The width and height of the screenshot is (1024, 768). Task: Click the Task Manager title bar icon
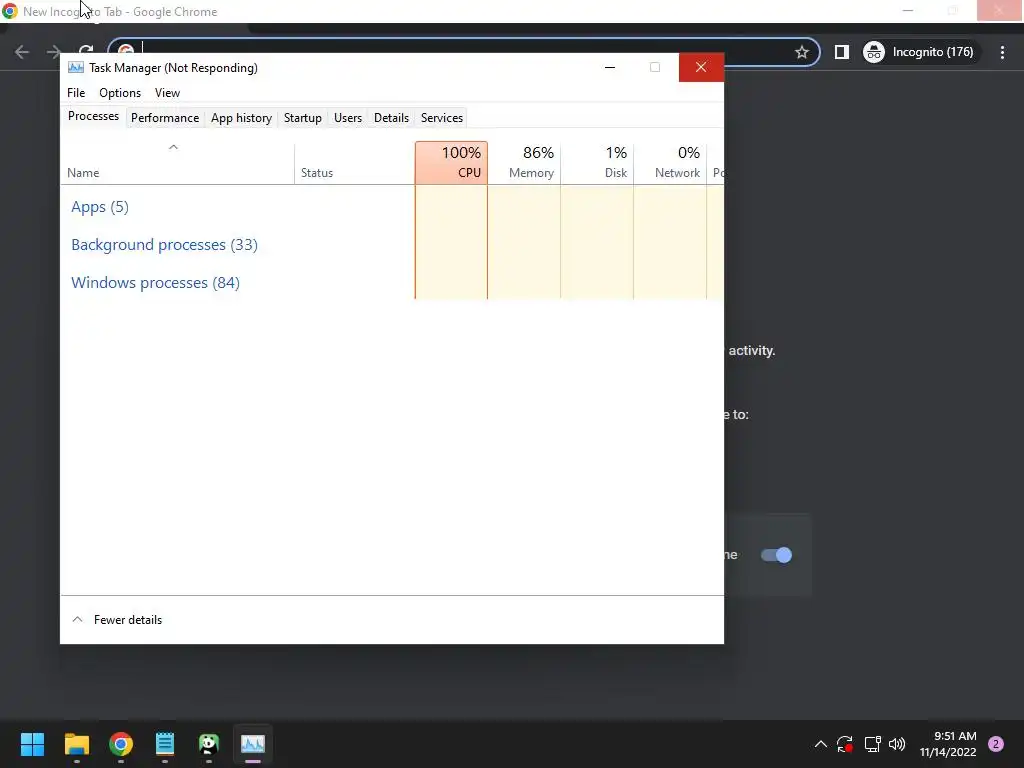click(x=76, y=67)
